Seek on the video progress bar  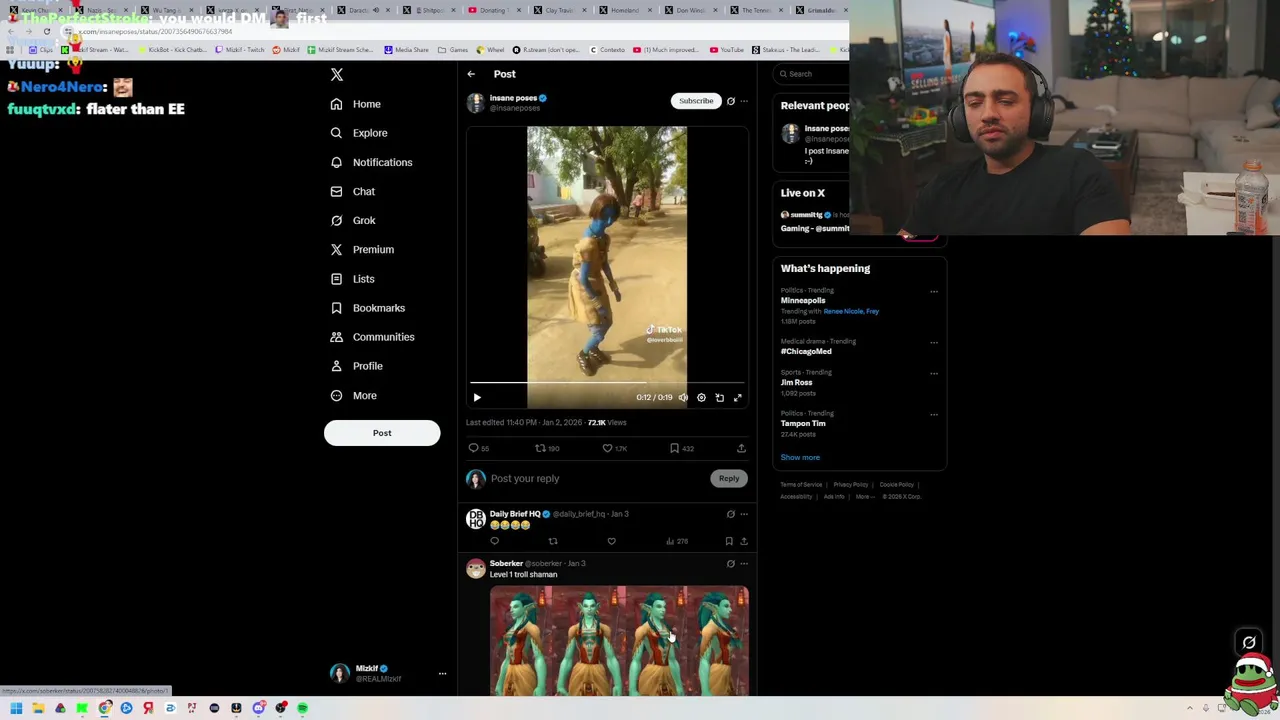pos(607,383)
